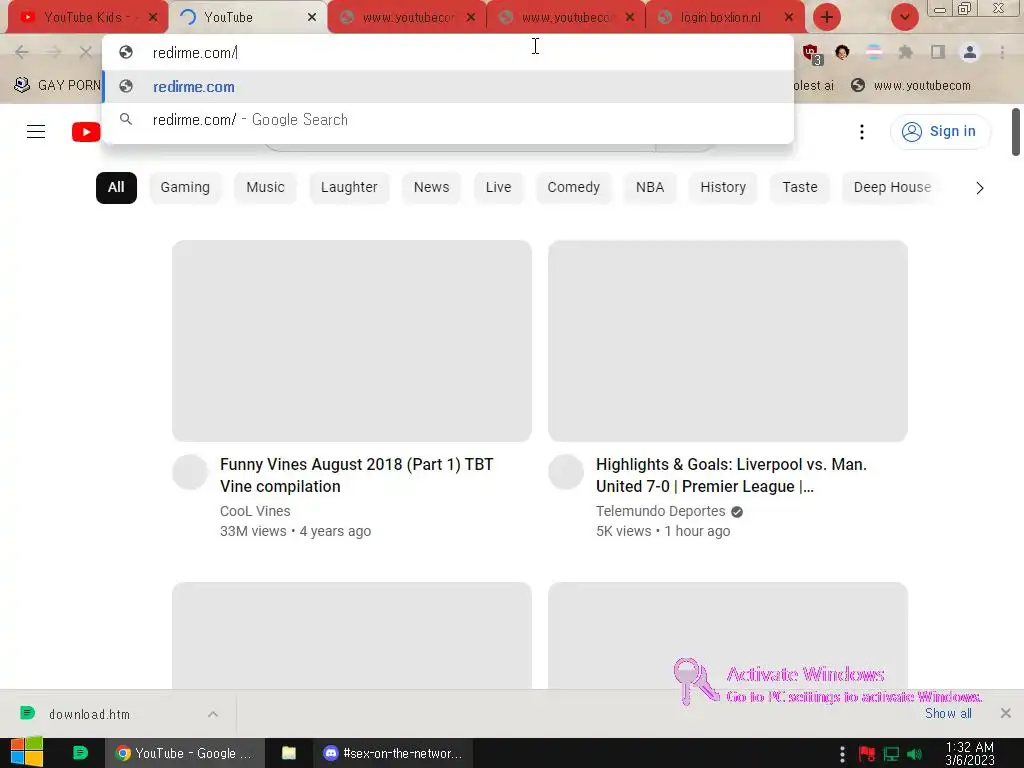Open the Highlights & Goals Liverpool title link

[x=731, y=475]
